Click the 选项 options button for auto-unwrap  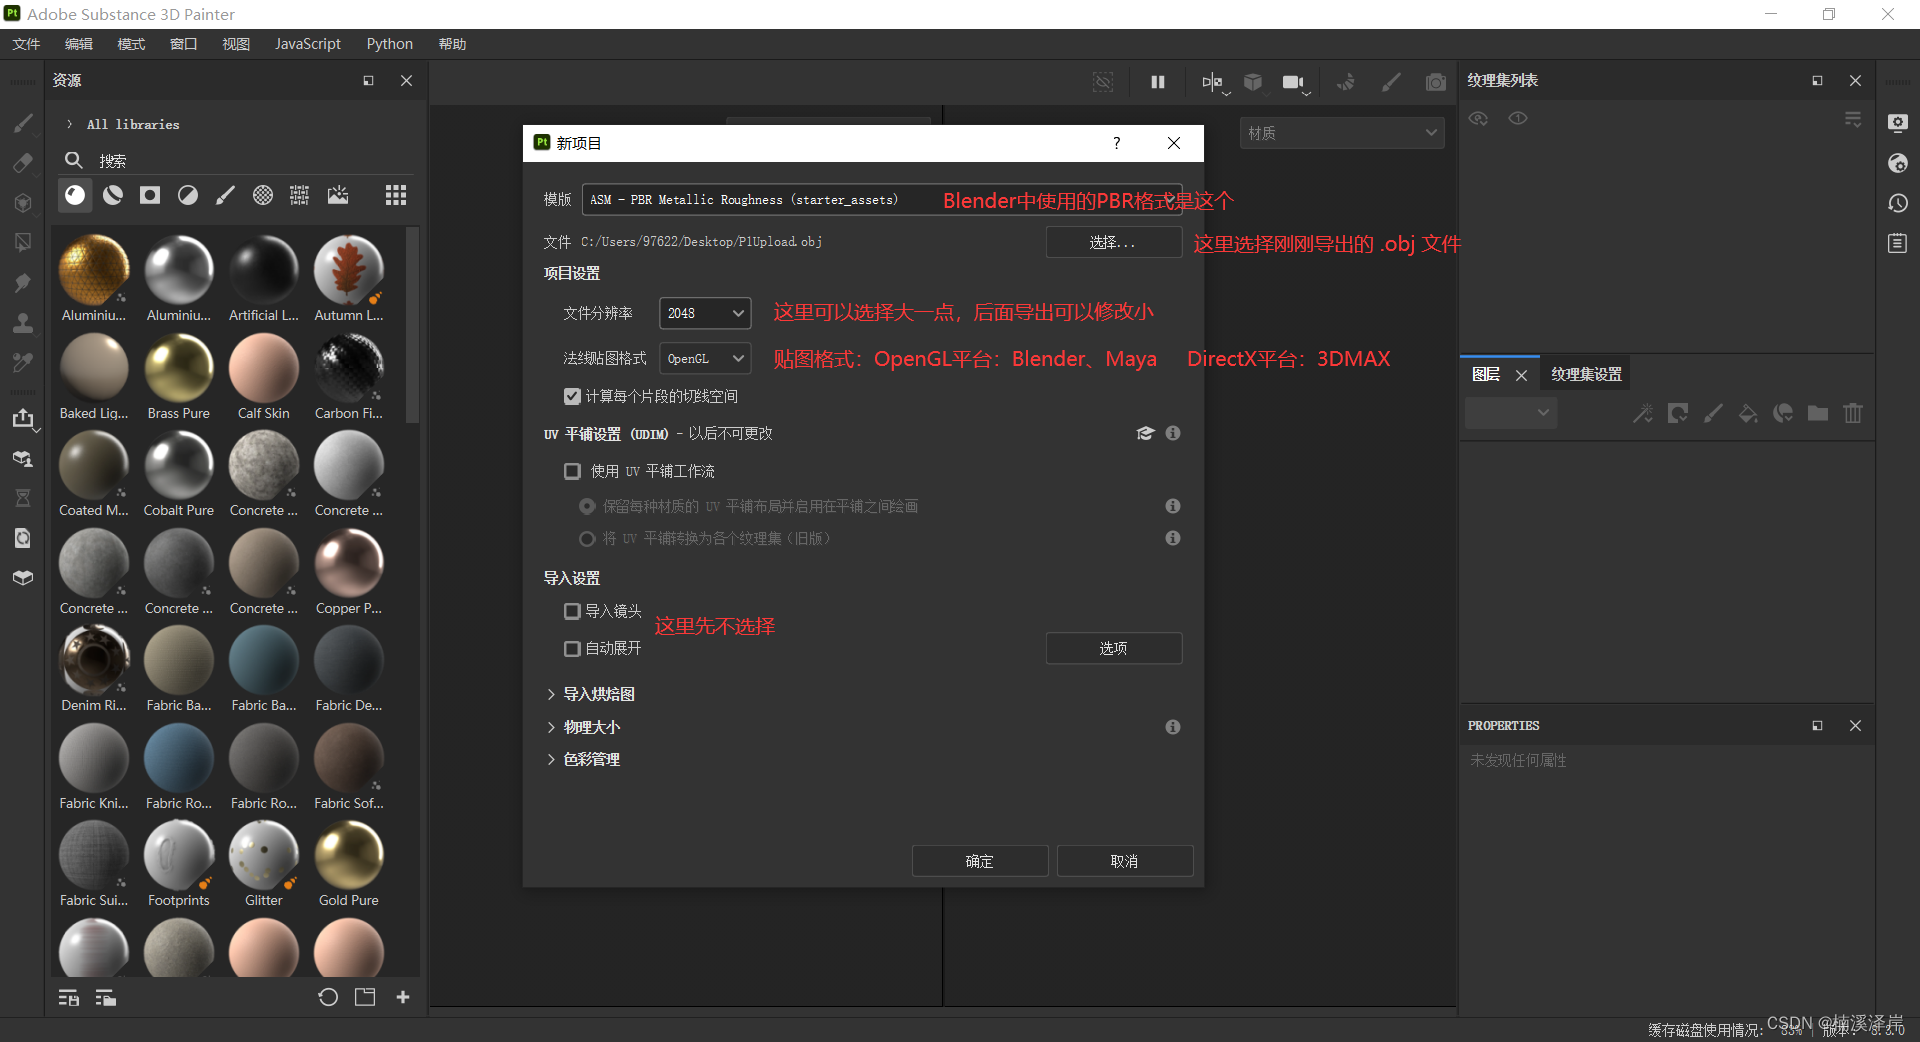(1113, 648)
